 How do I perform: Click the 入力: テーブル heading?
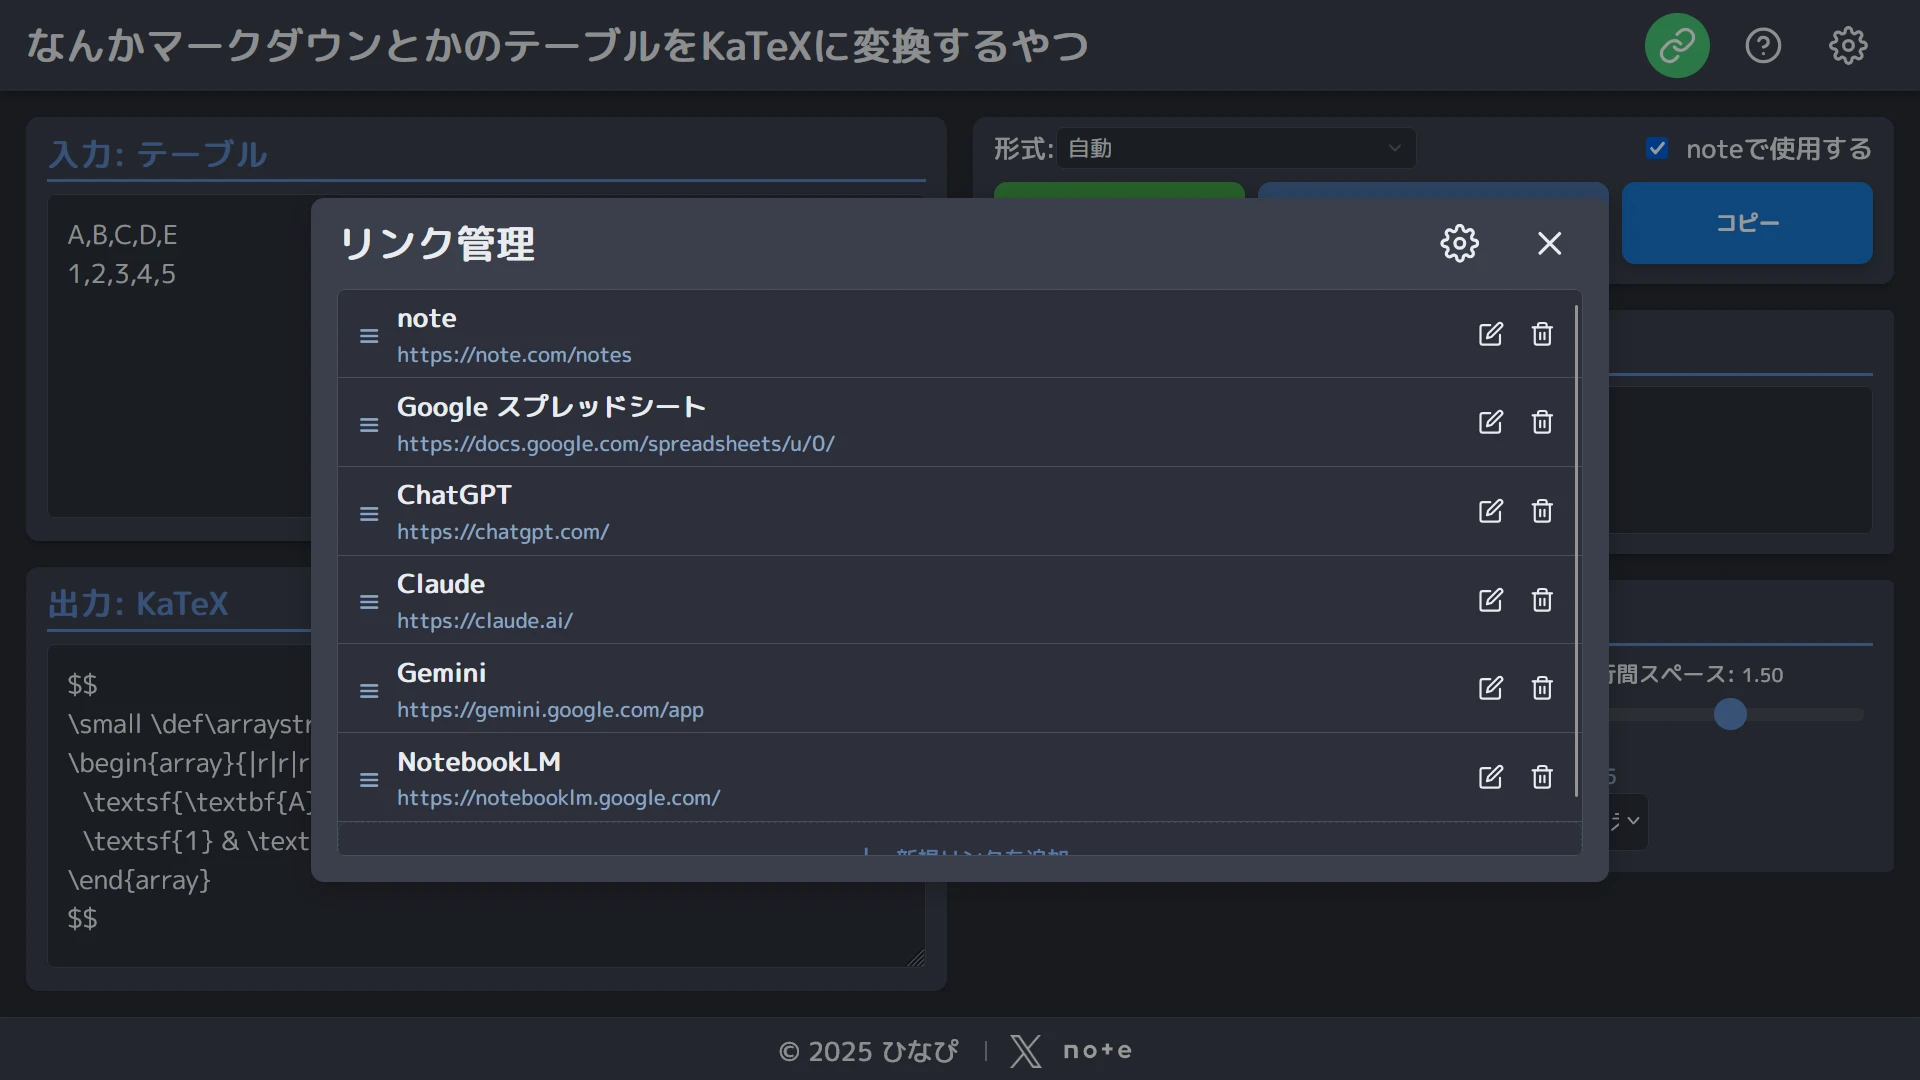(158, 154)
